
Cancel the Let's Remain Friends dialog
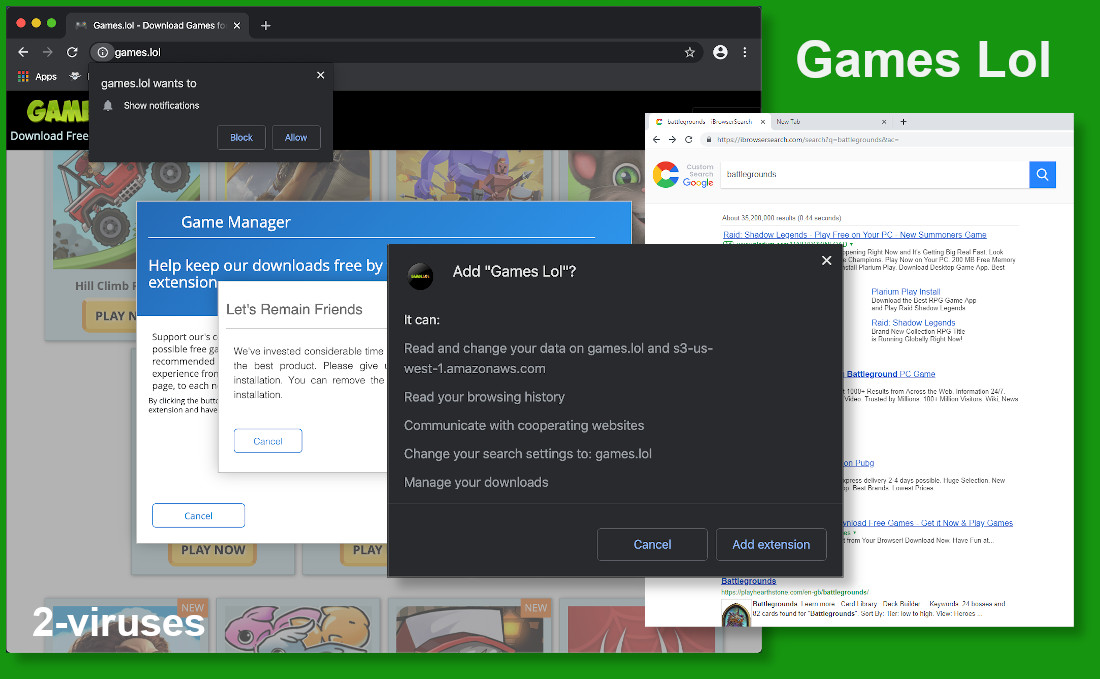[267, 440]
